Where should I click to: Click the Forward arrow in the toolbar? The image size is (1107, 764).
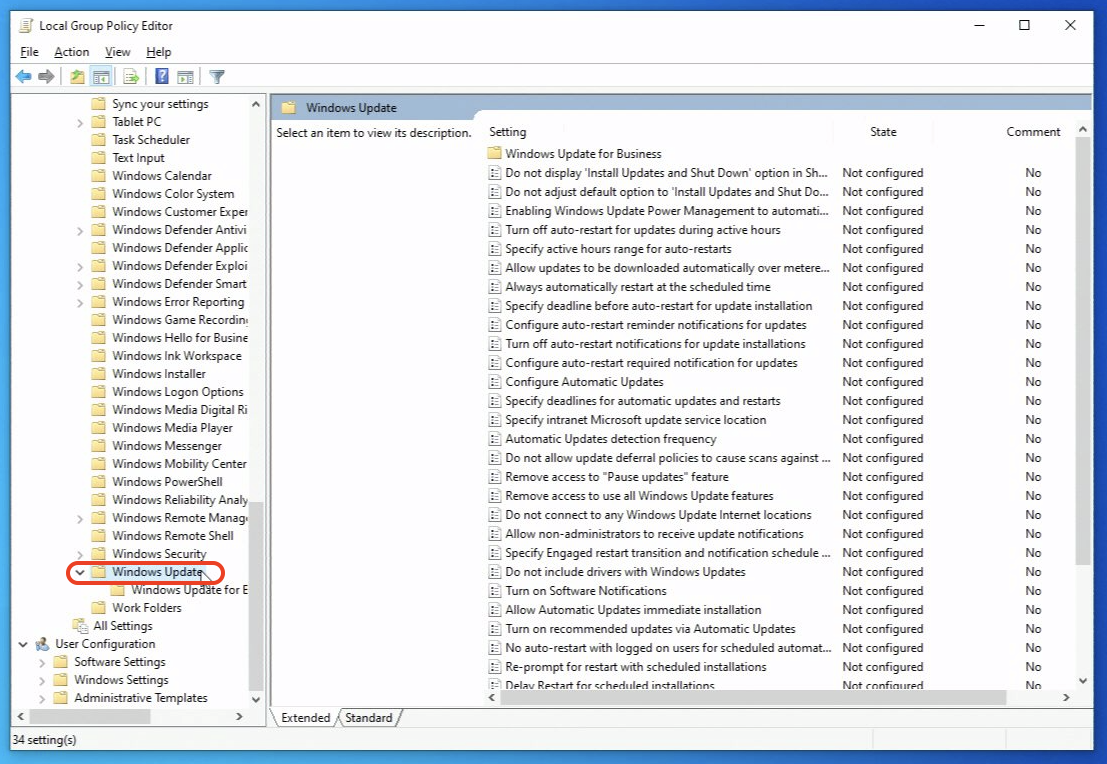coord(47,76)
